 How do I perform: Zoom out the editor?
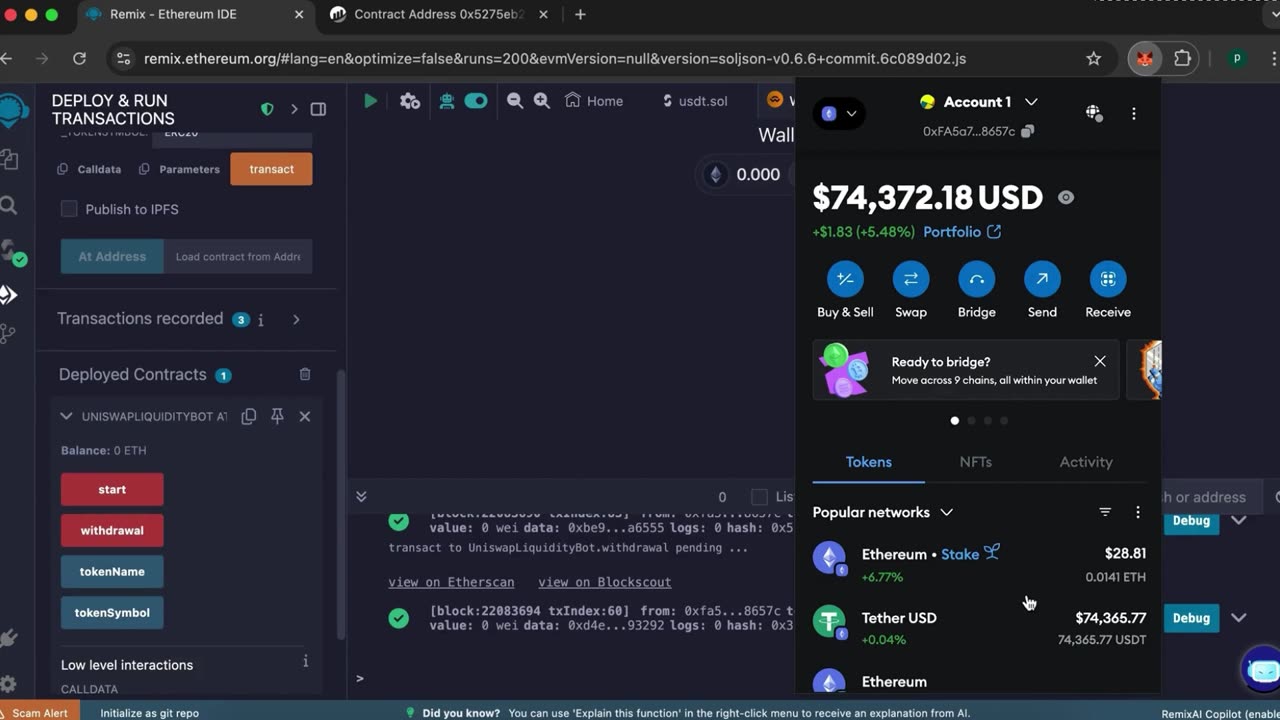(515, 101)
